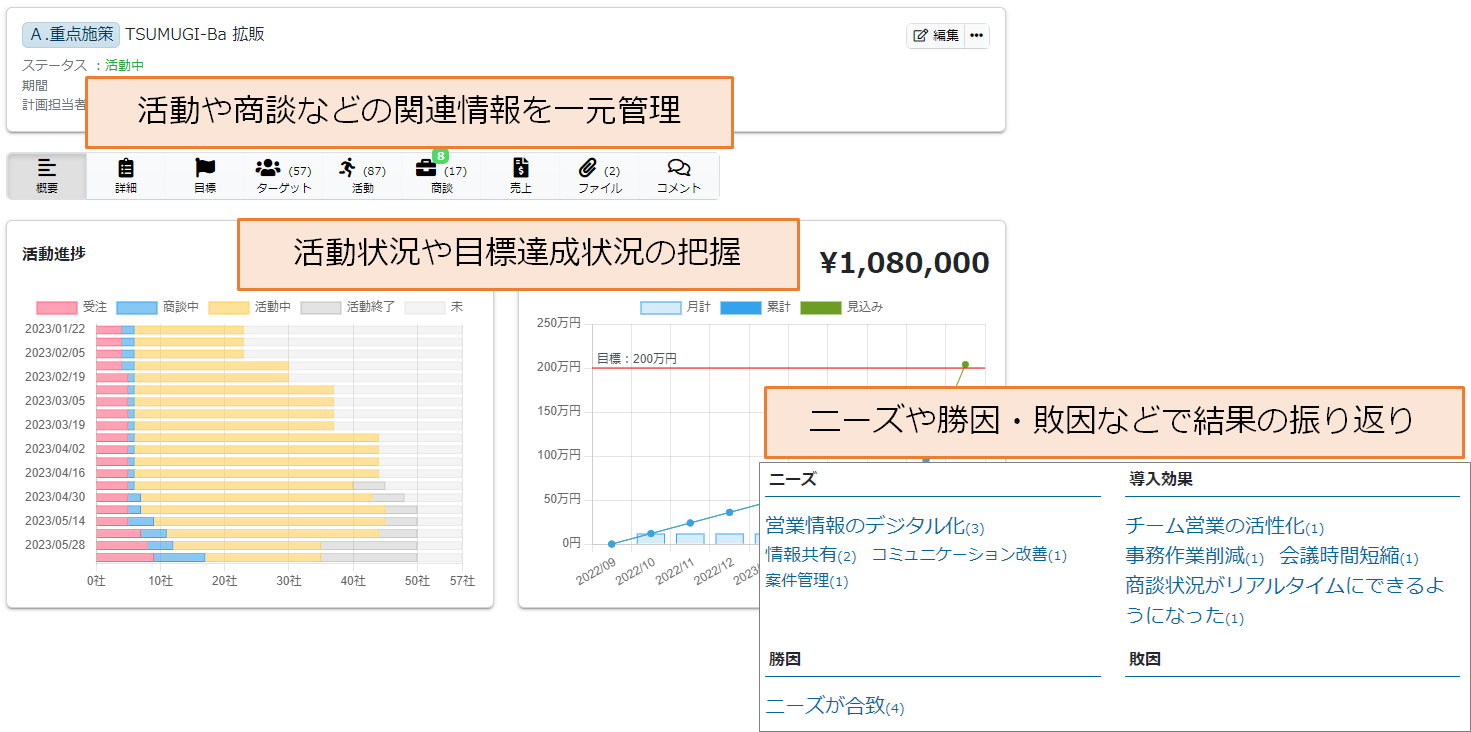Show the コメント tab
The width and height of the screenshot is (1471, 732).
(679, 176)
